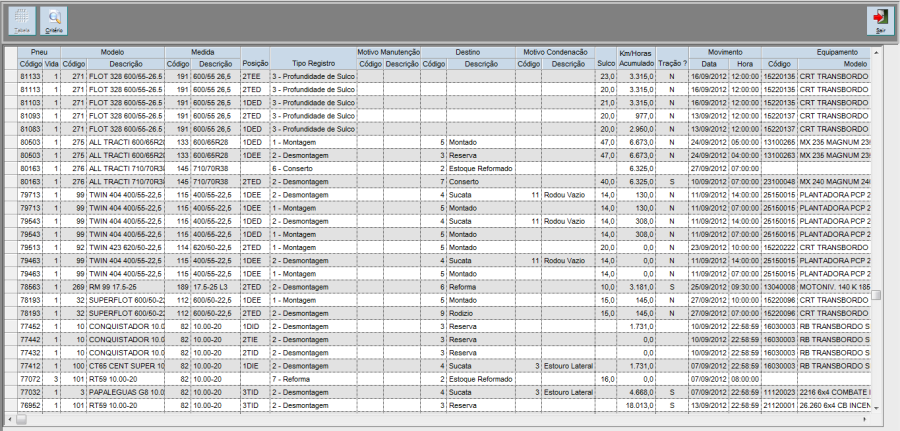Select tire code 81113 cell
The width and height of the screenshot is (900, 431).
tap(31, 90)
